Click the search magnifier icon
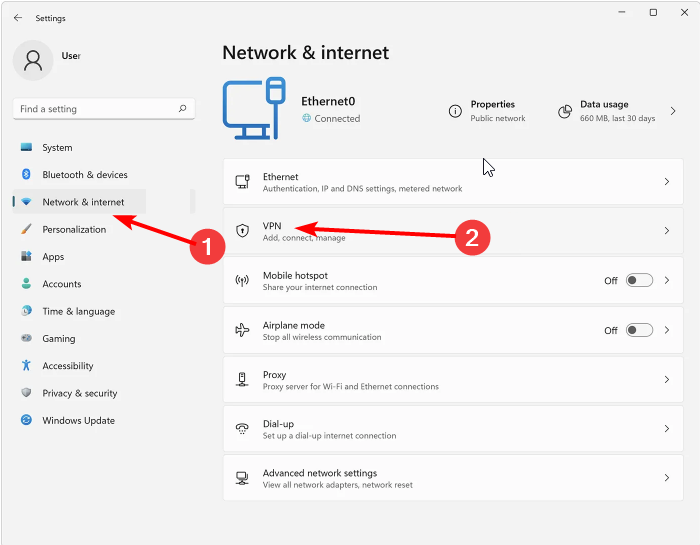 pyautogui.click(x=182, y=108)
